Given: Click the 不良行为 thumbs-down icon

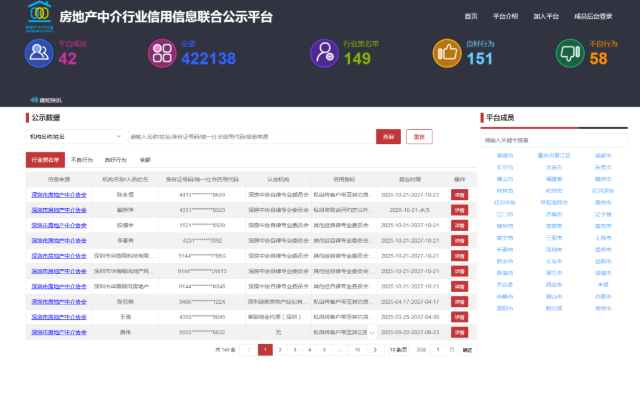Looking at the screenshot, I should coord(570,53).
